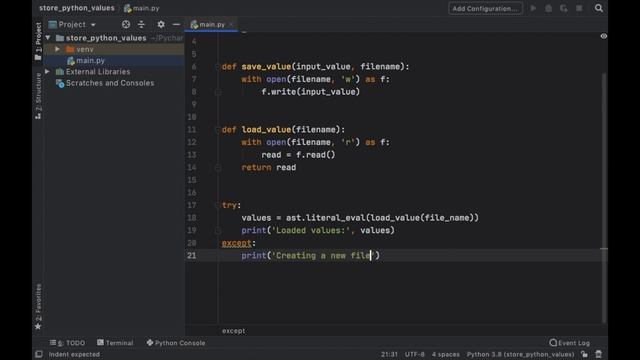Image resolution: width=640 pixels, height=360 pixels.
Task: Click the Collapse All icon in Project panel
Action: [141, 24]
